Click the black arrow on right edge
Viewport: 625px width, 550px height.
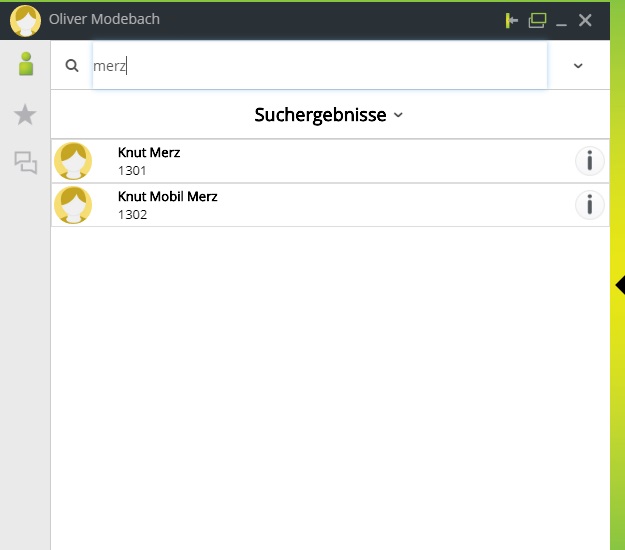(x=619, y=286)
